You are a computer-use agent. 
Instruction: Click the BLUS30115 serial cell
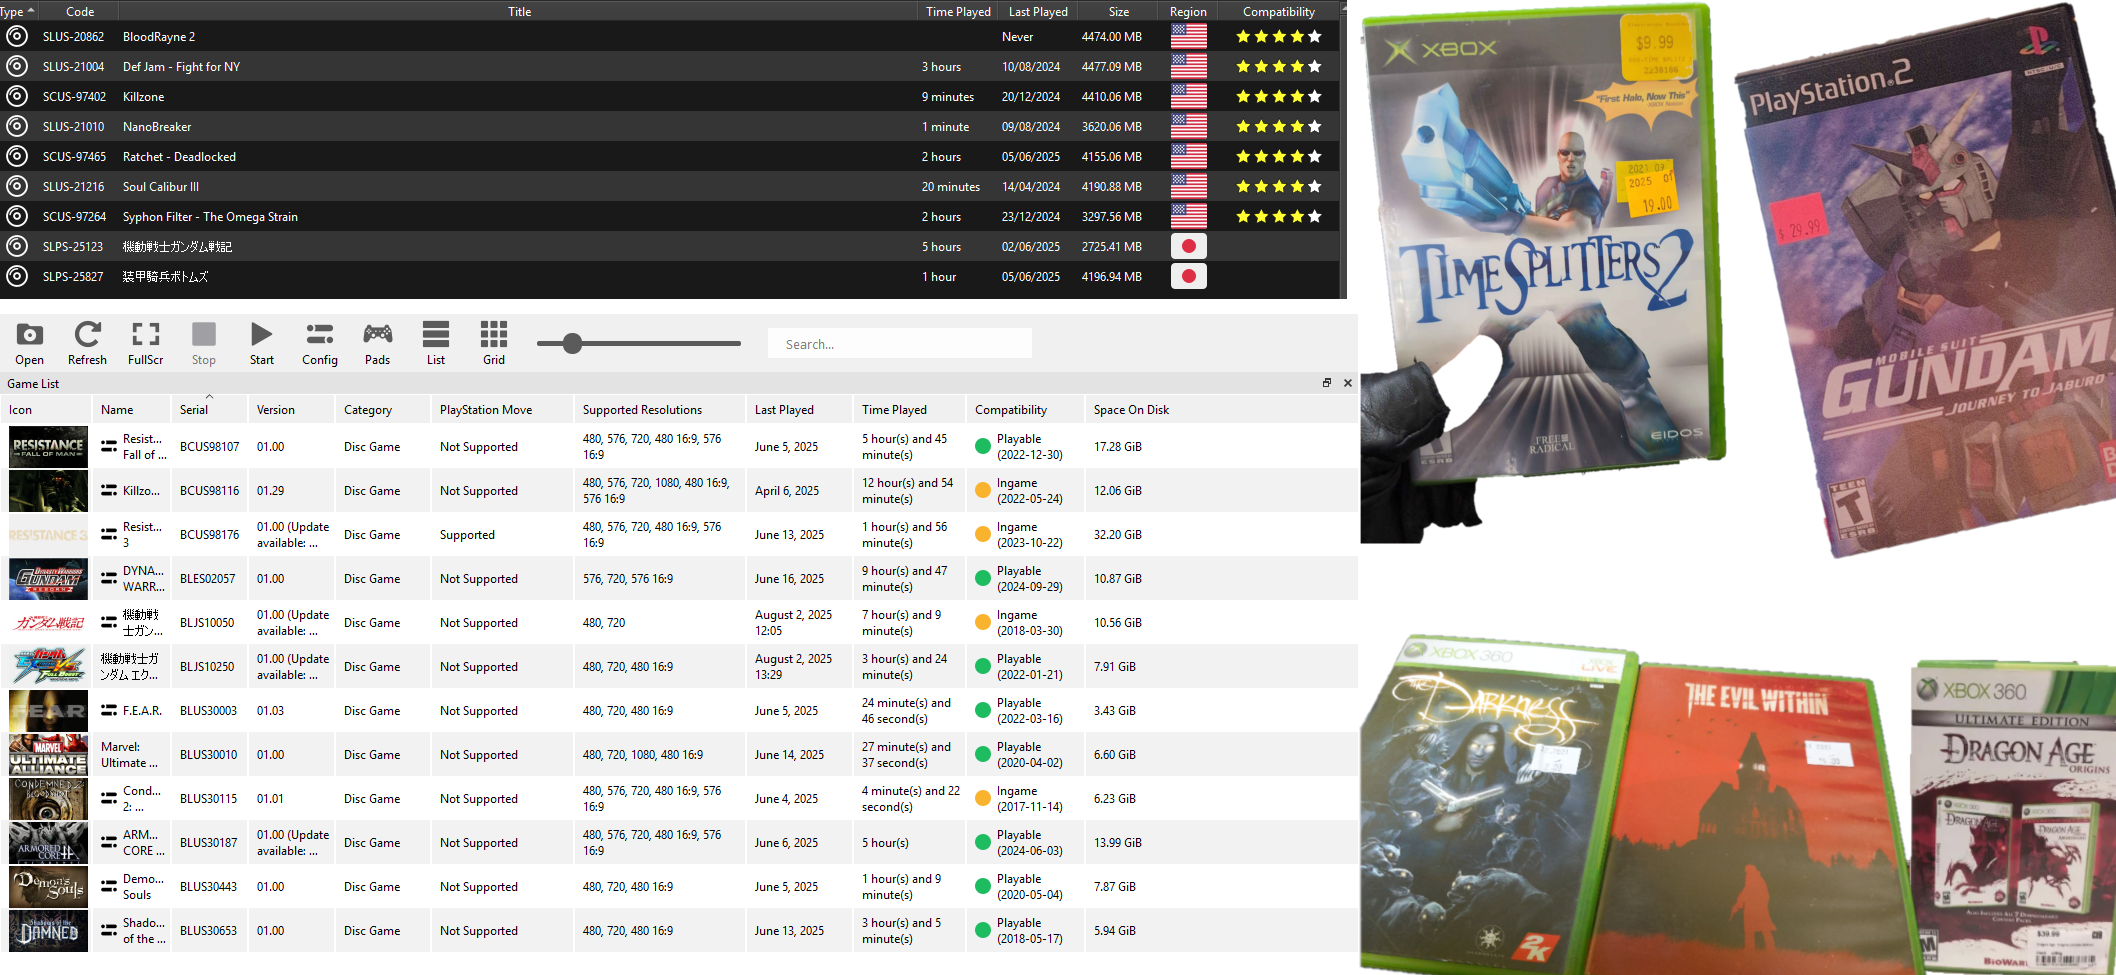[208, 799]
